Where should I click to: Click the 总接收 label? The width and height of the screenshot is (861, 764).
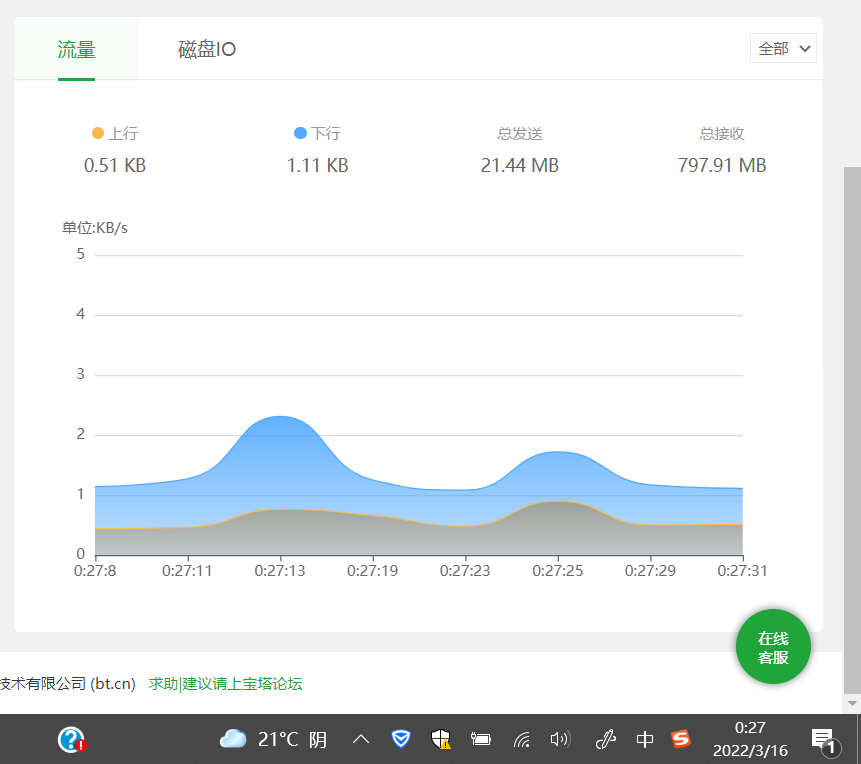pyautogui.click(x=722, y=133)
